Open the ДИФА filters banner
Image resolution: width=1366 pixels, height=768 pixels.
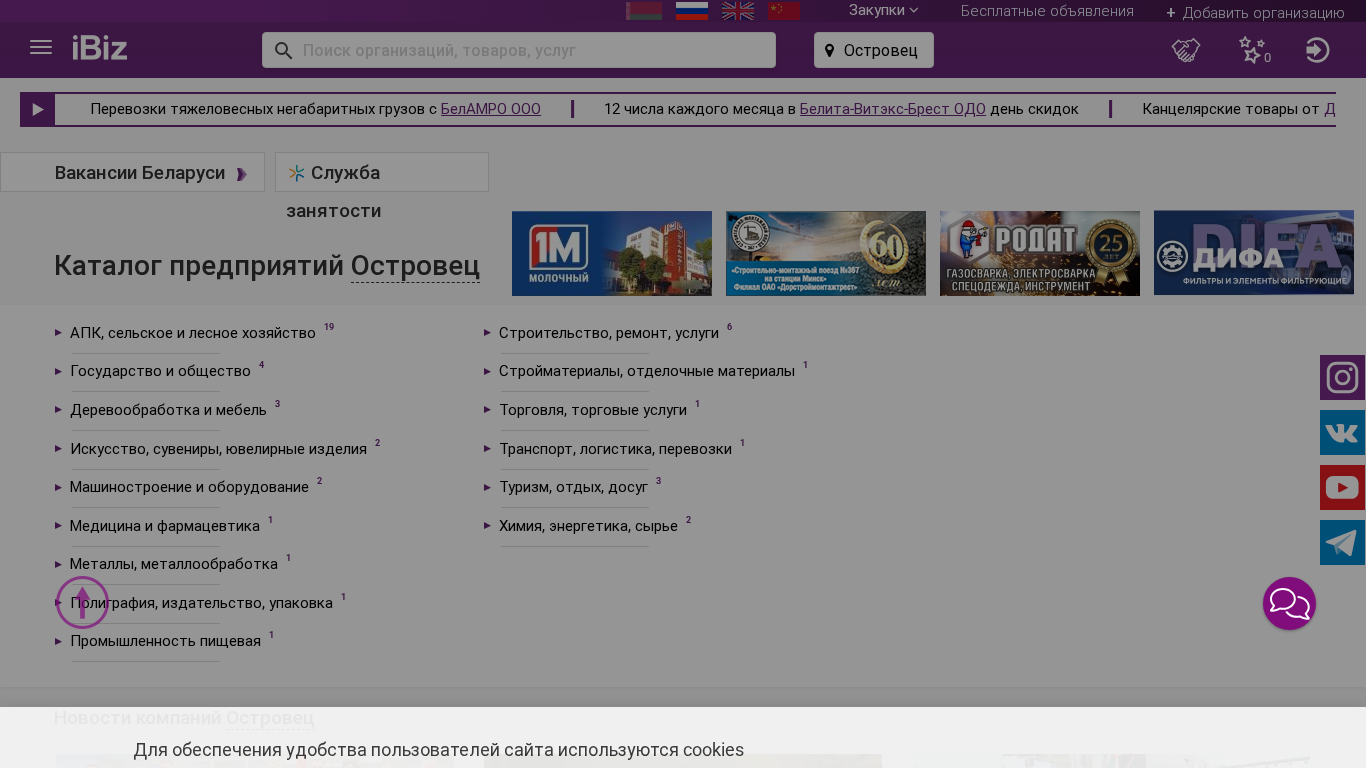[1254, 253]
